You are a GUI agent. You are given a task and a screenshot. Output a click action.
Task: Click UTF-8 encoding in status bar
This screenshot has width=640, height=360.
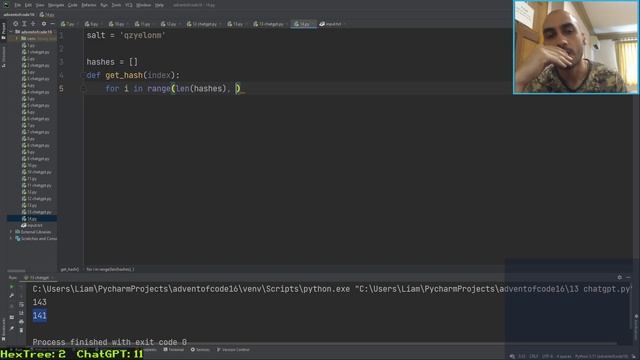click(x=547, y=356)
